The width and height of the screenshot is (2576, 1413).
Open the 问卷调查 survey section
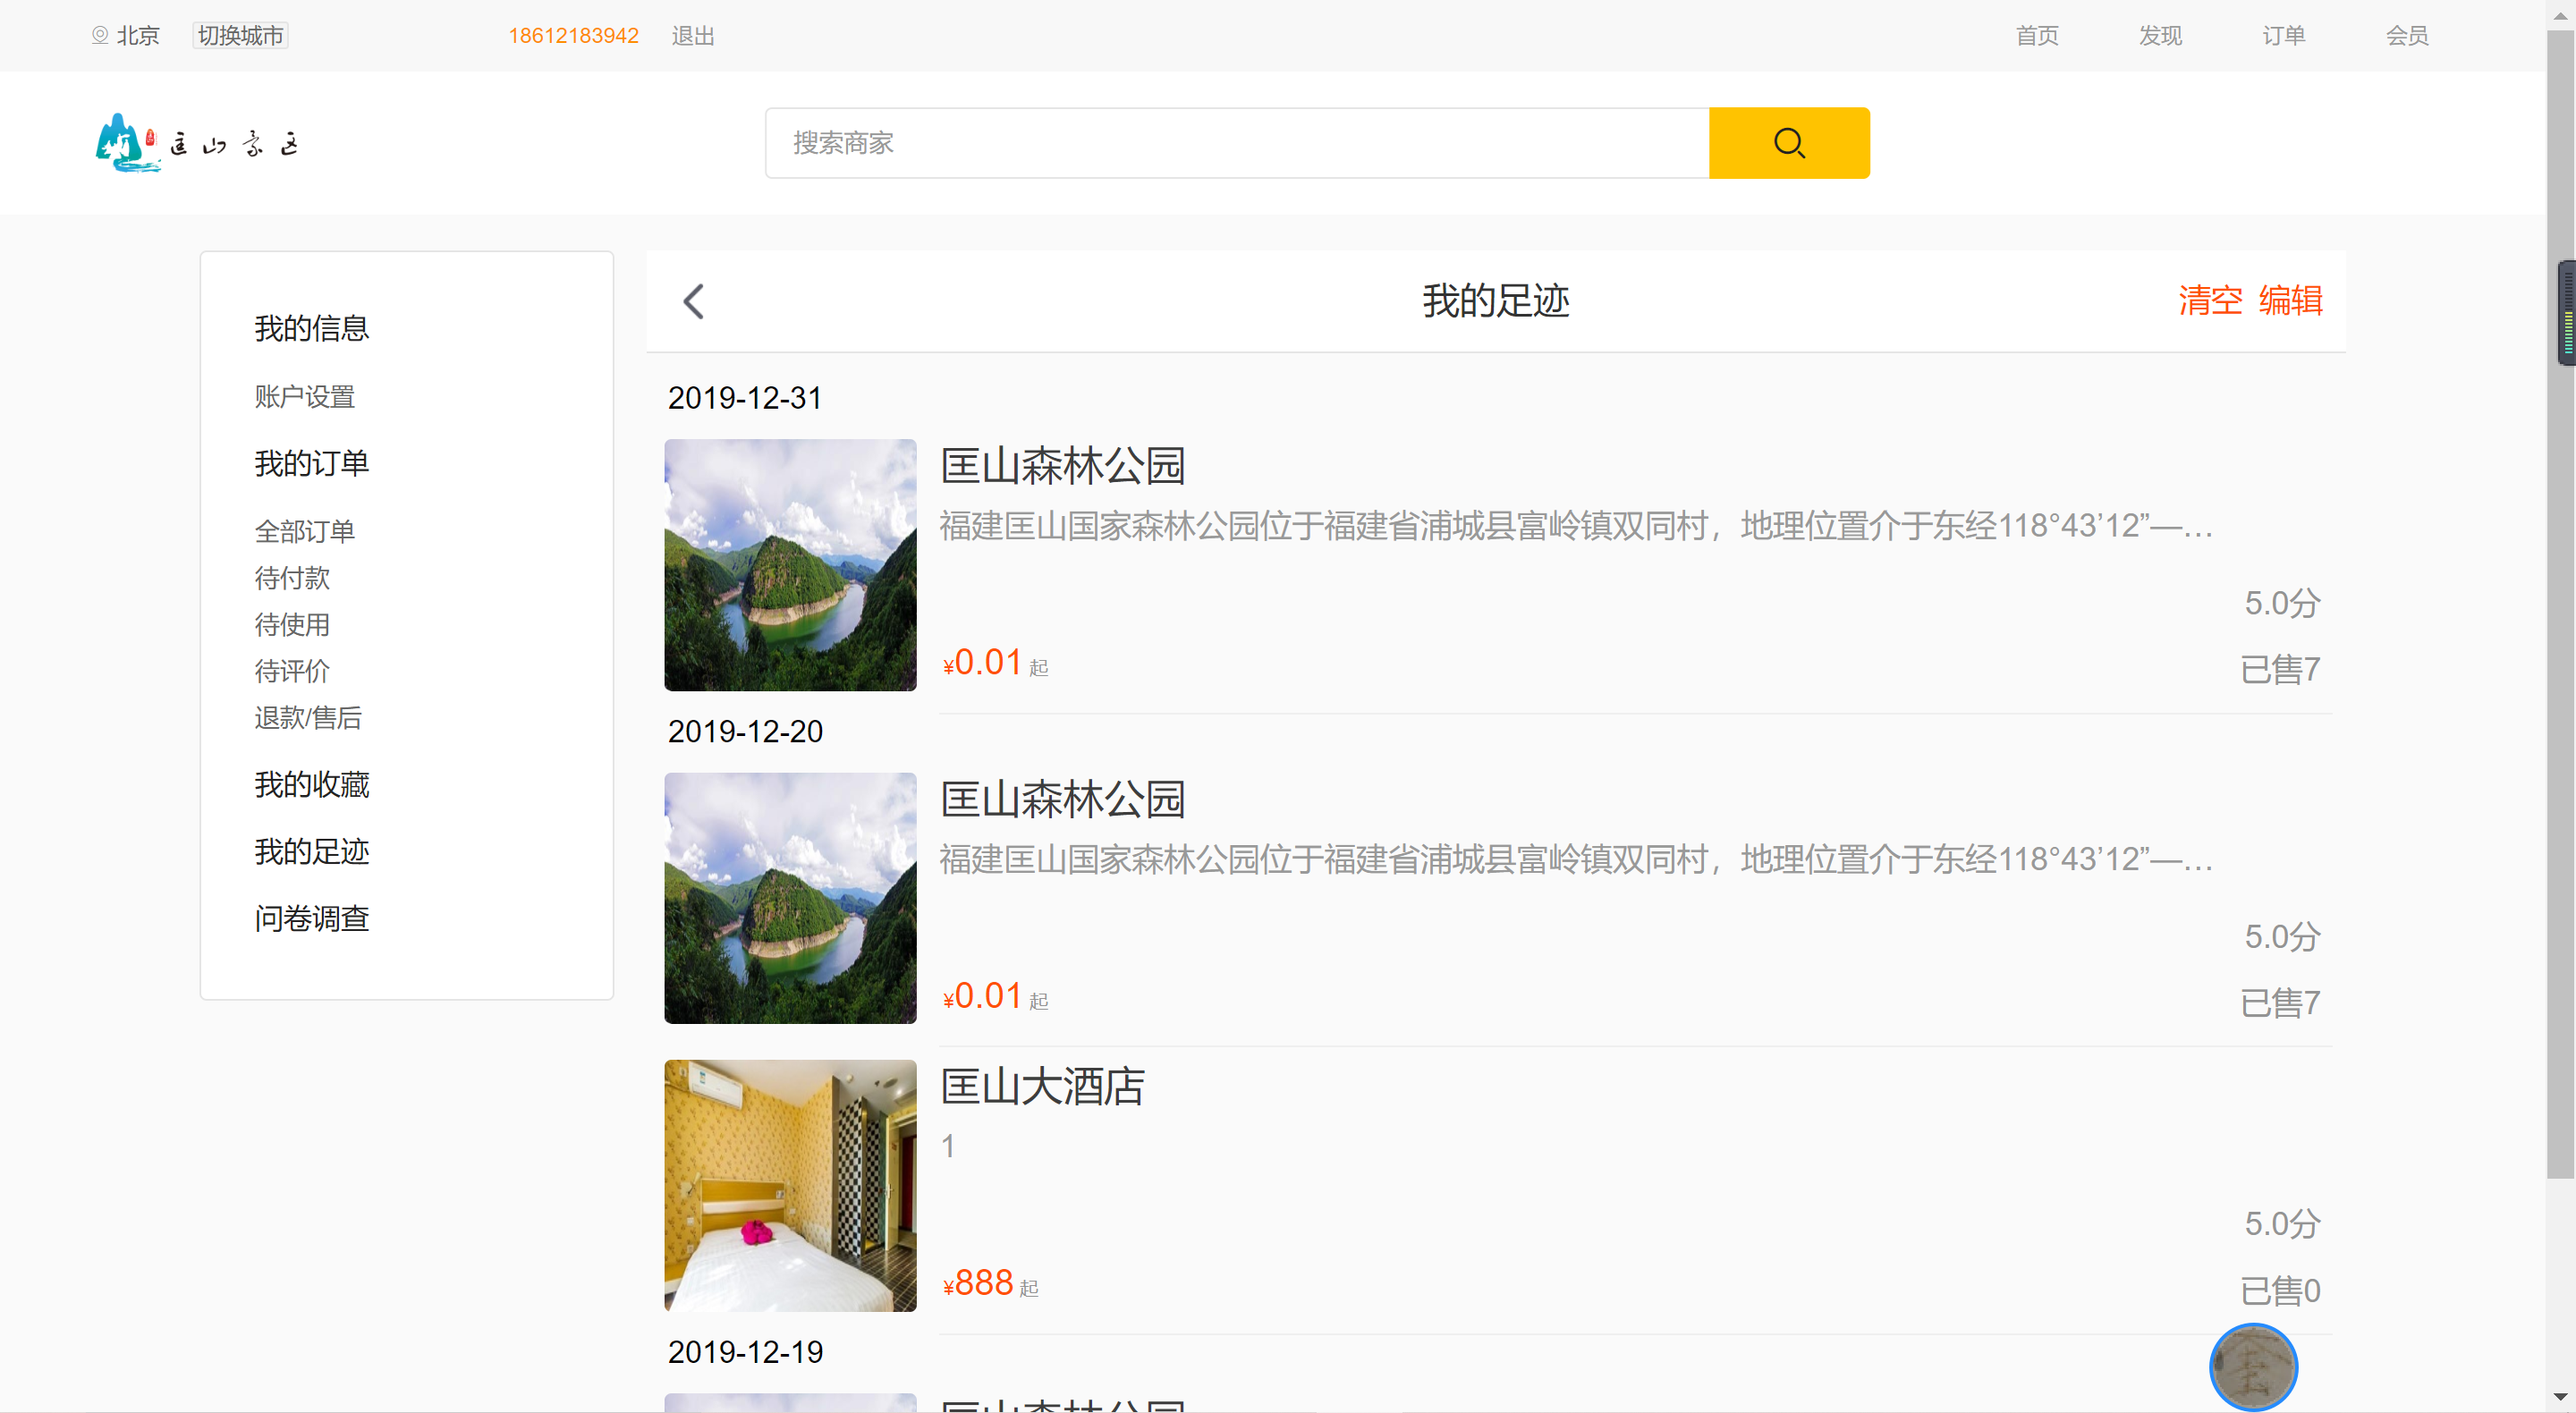311,918
